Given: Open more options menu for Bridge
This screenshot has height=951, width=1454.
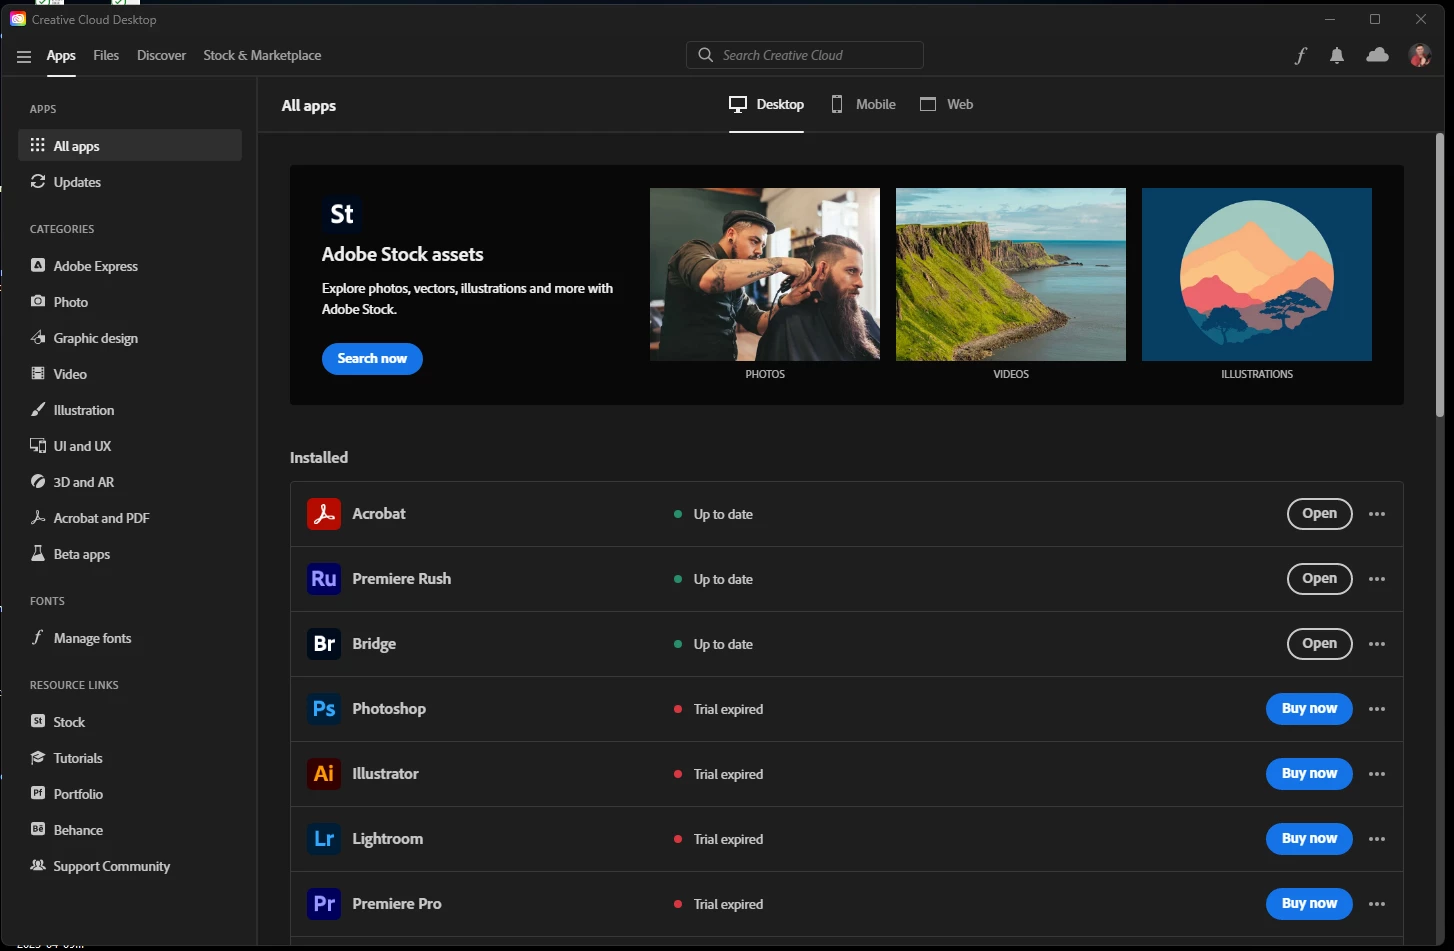Looking at the screenshot, I should pos(1377,644).
